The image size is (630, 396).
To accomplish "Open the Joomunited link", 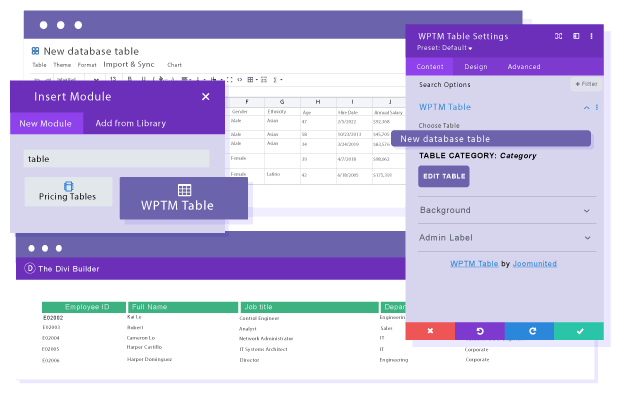I will [535, 263].
